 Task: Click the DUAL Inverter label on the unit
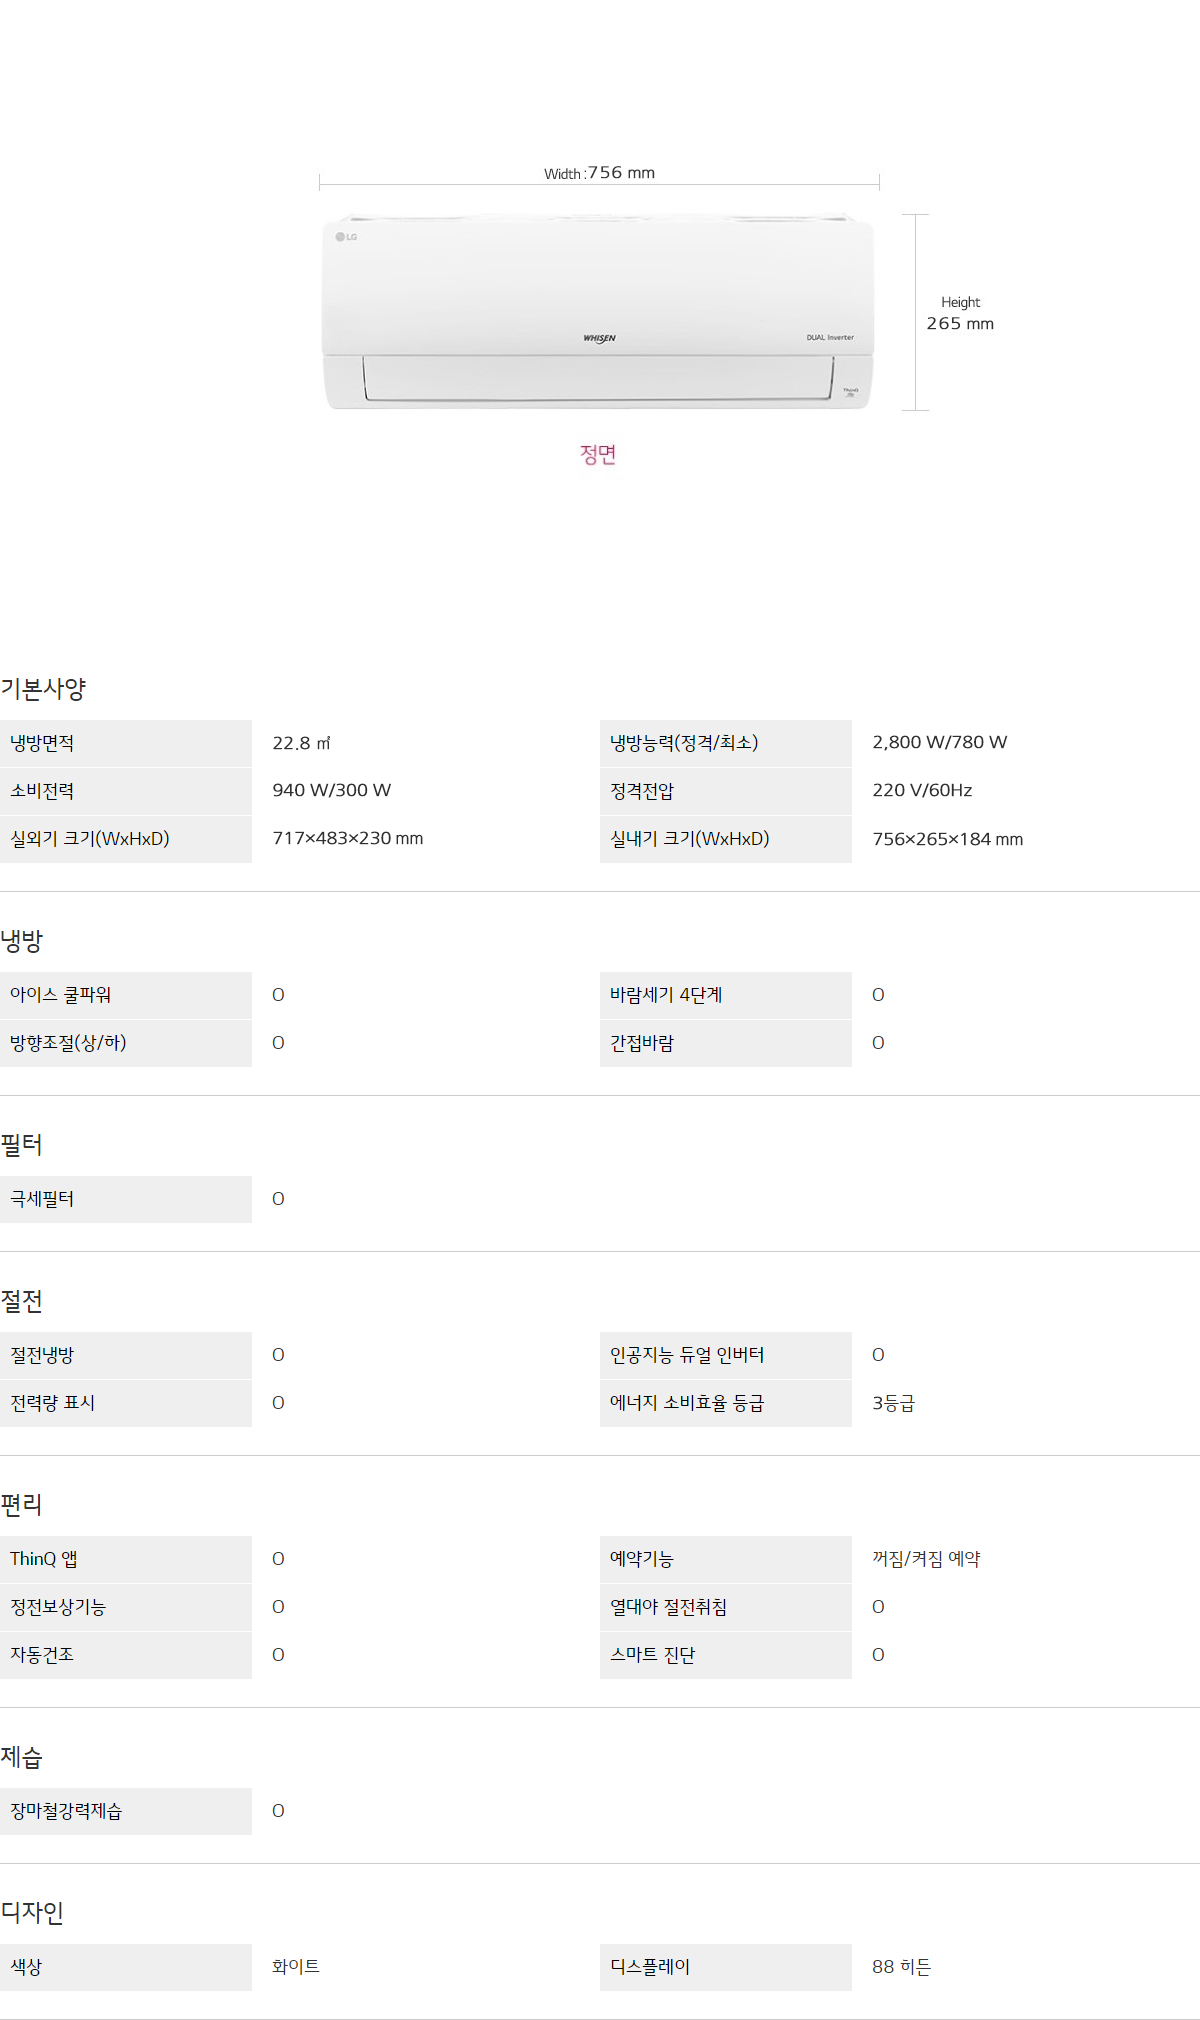pyautogui.click(x=830, y=337)
